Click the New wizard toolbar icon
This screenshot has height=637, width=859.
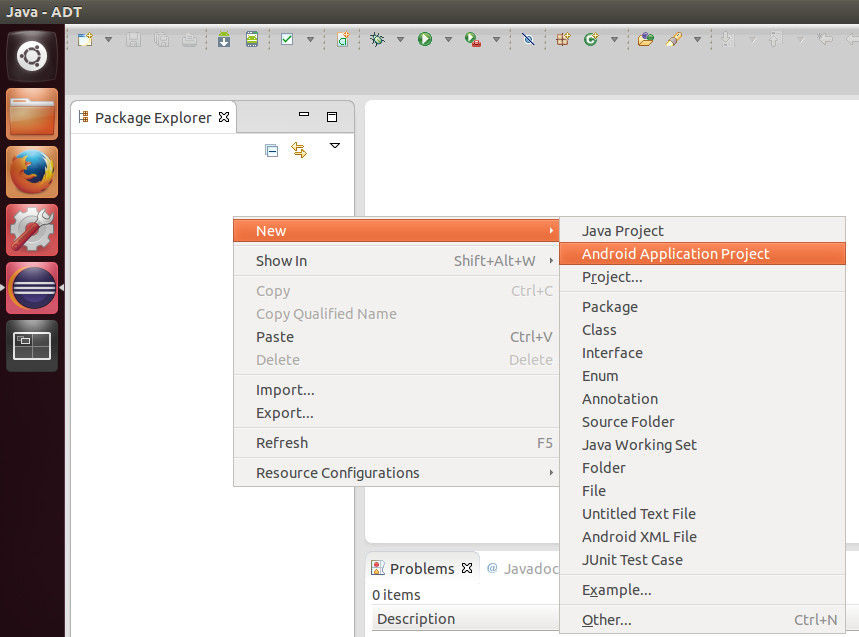point(85,39)
